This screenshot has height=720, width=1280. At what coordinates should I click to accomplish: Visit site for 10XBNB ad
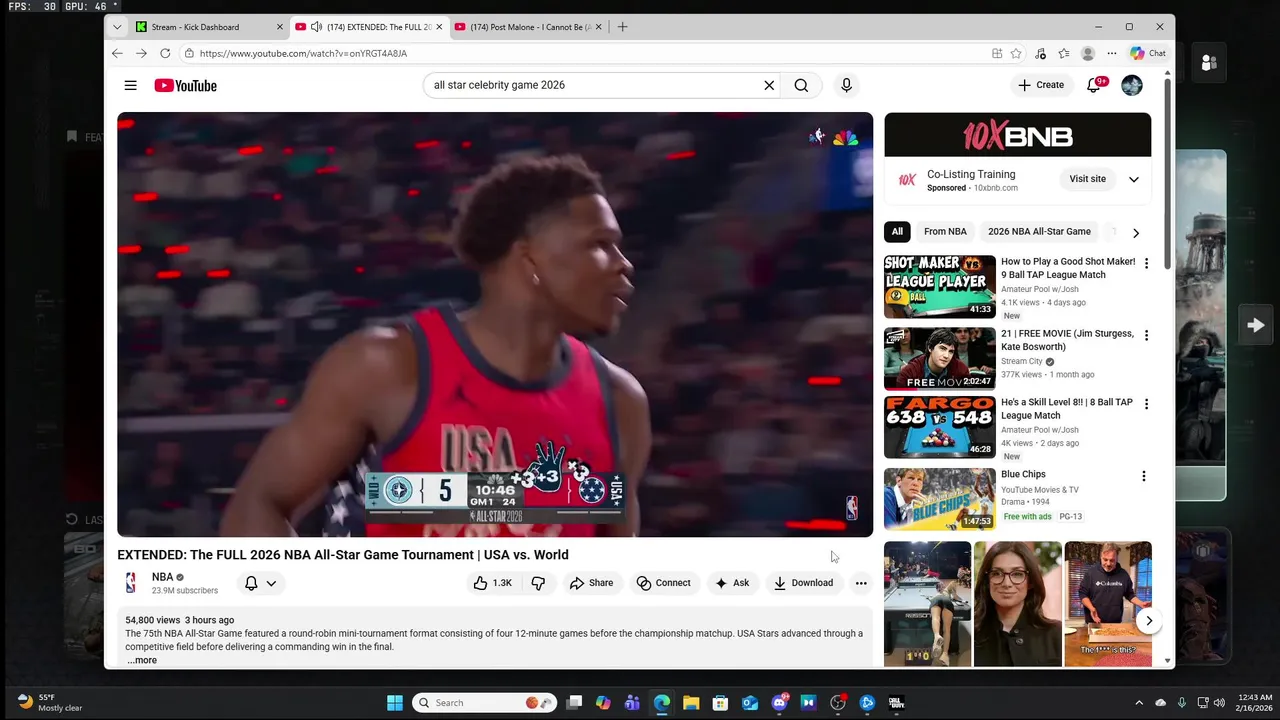[x=1087, y=179]
